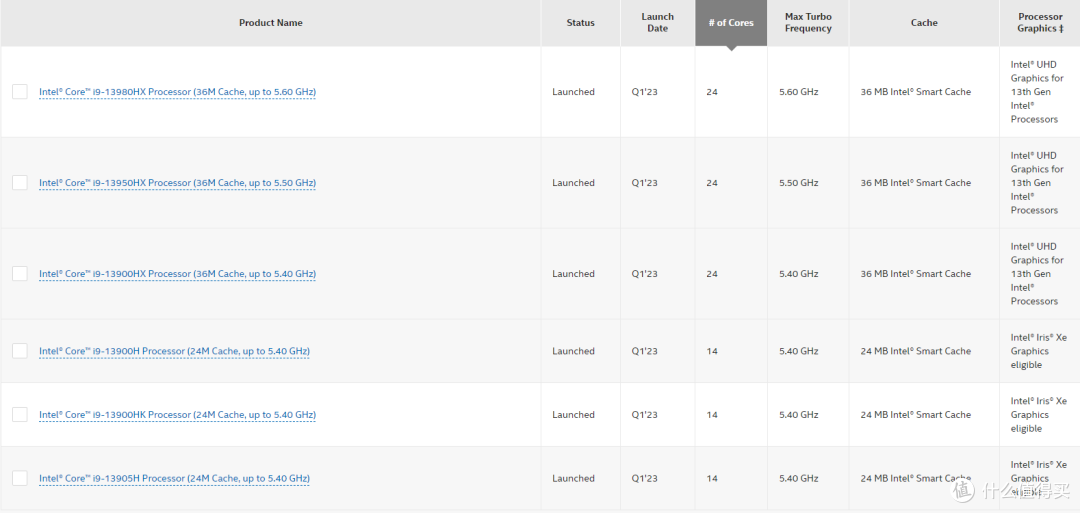
Task: Check the i9-13980HX processor compare box
Action: click(20, 92)
